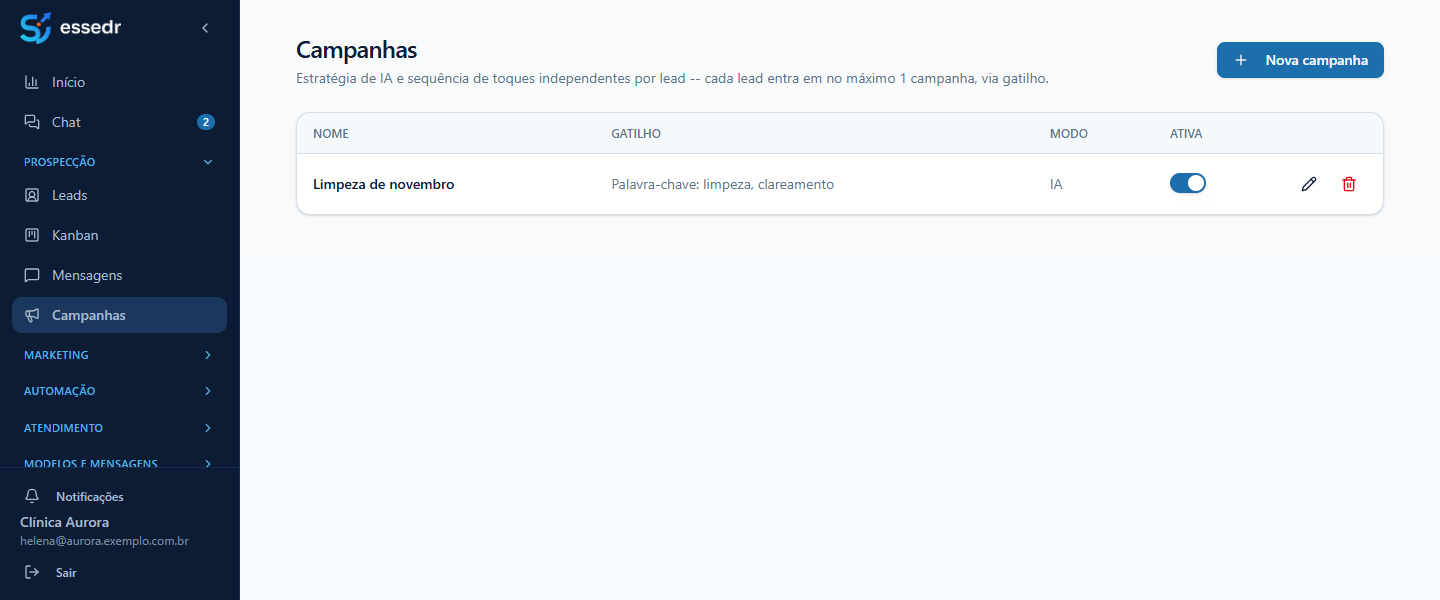
Task: Click the Kanban board icon
Action: (32, 235)
